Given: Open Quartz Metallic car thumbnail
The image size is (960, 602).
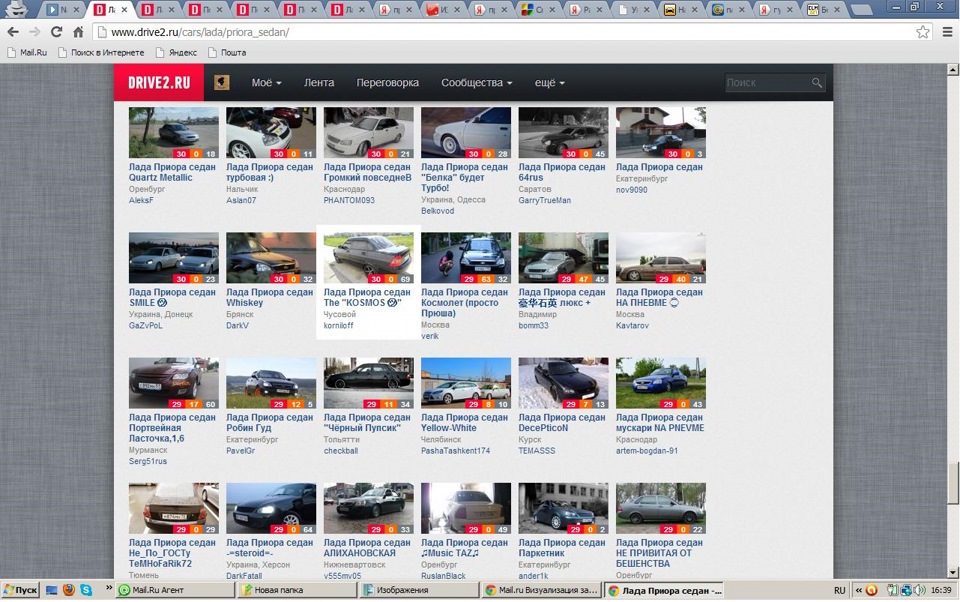Looking at the screenshot, I should point(173,133).
